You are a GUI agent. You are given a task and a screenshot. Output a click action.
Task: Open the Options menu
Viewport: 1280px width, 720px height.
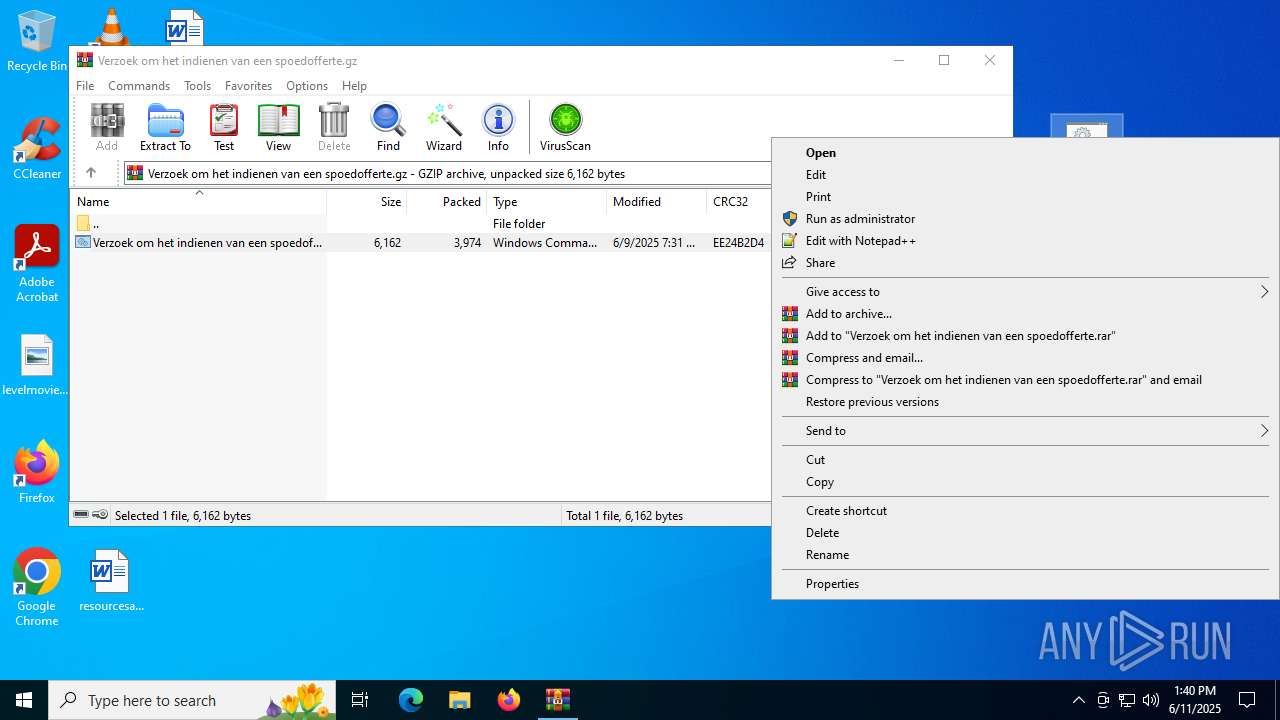point(307,86)
